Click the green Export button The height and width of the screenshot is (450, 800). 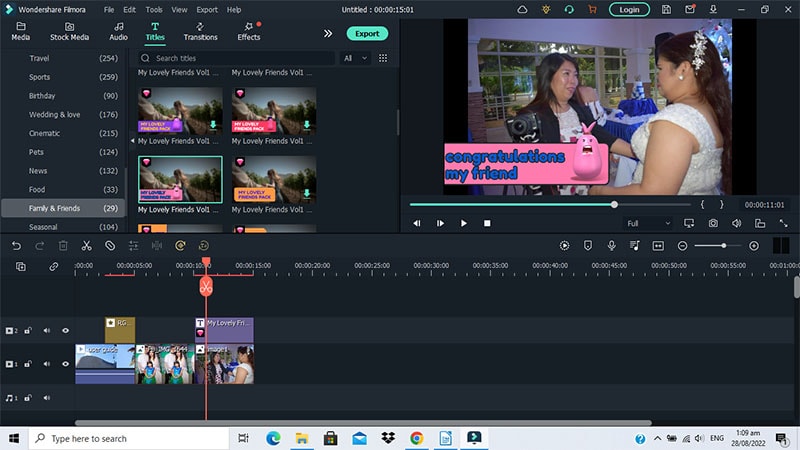tap(367, 34)
